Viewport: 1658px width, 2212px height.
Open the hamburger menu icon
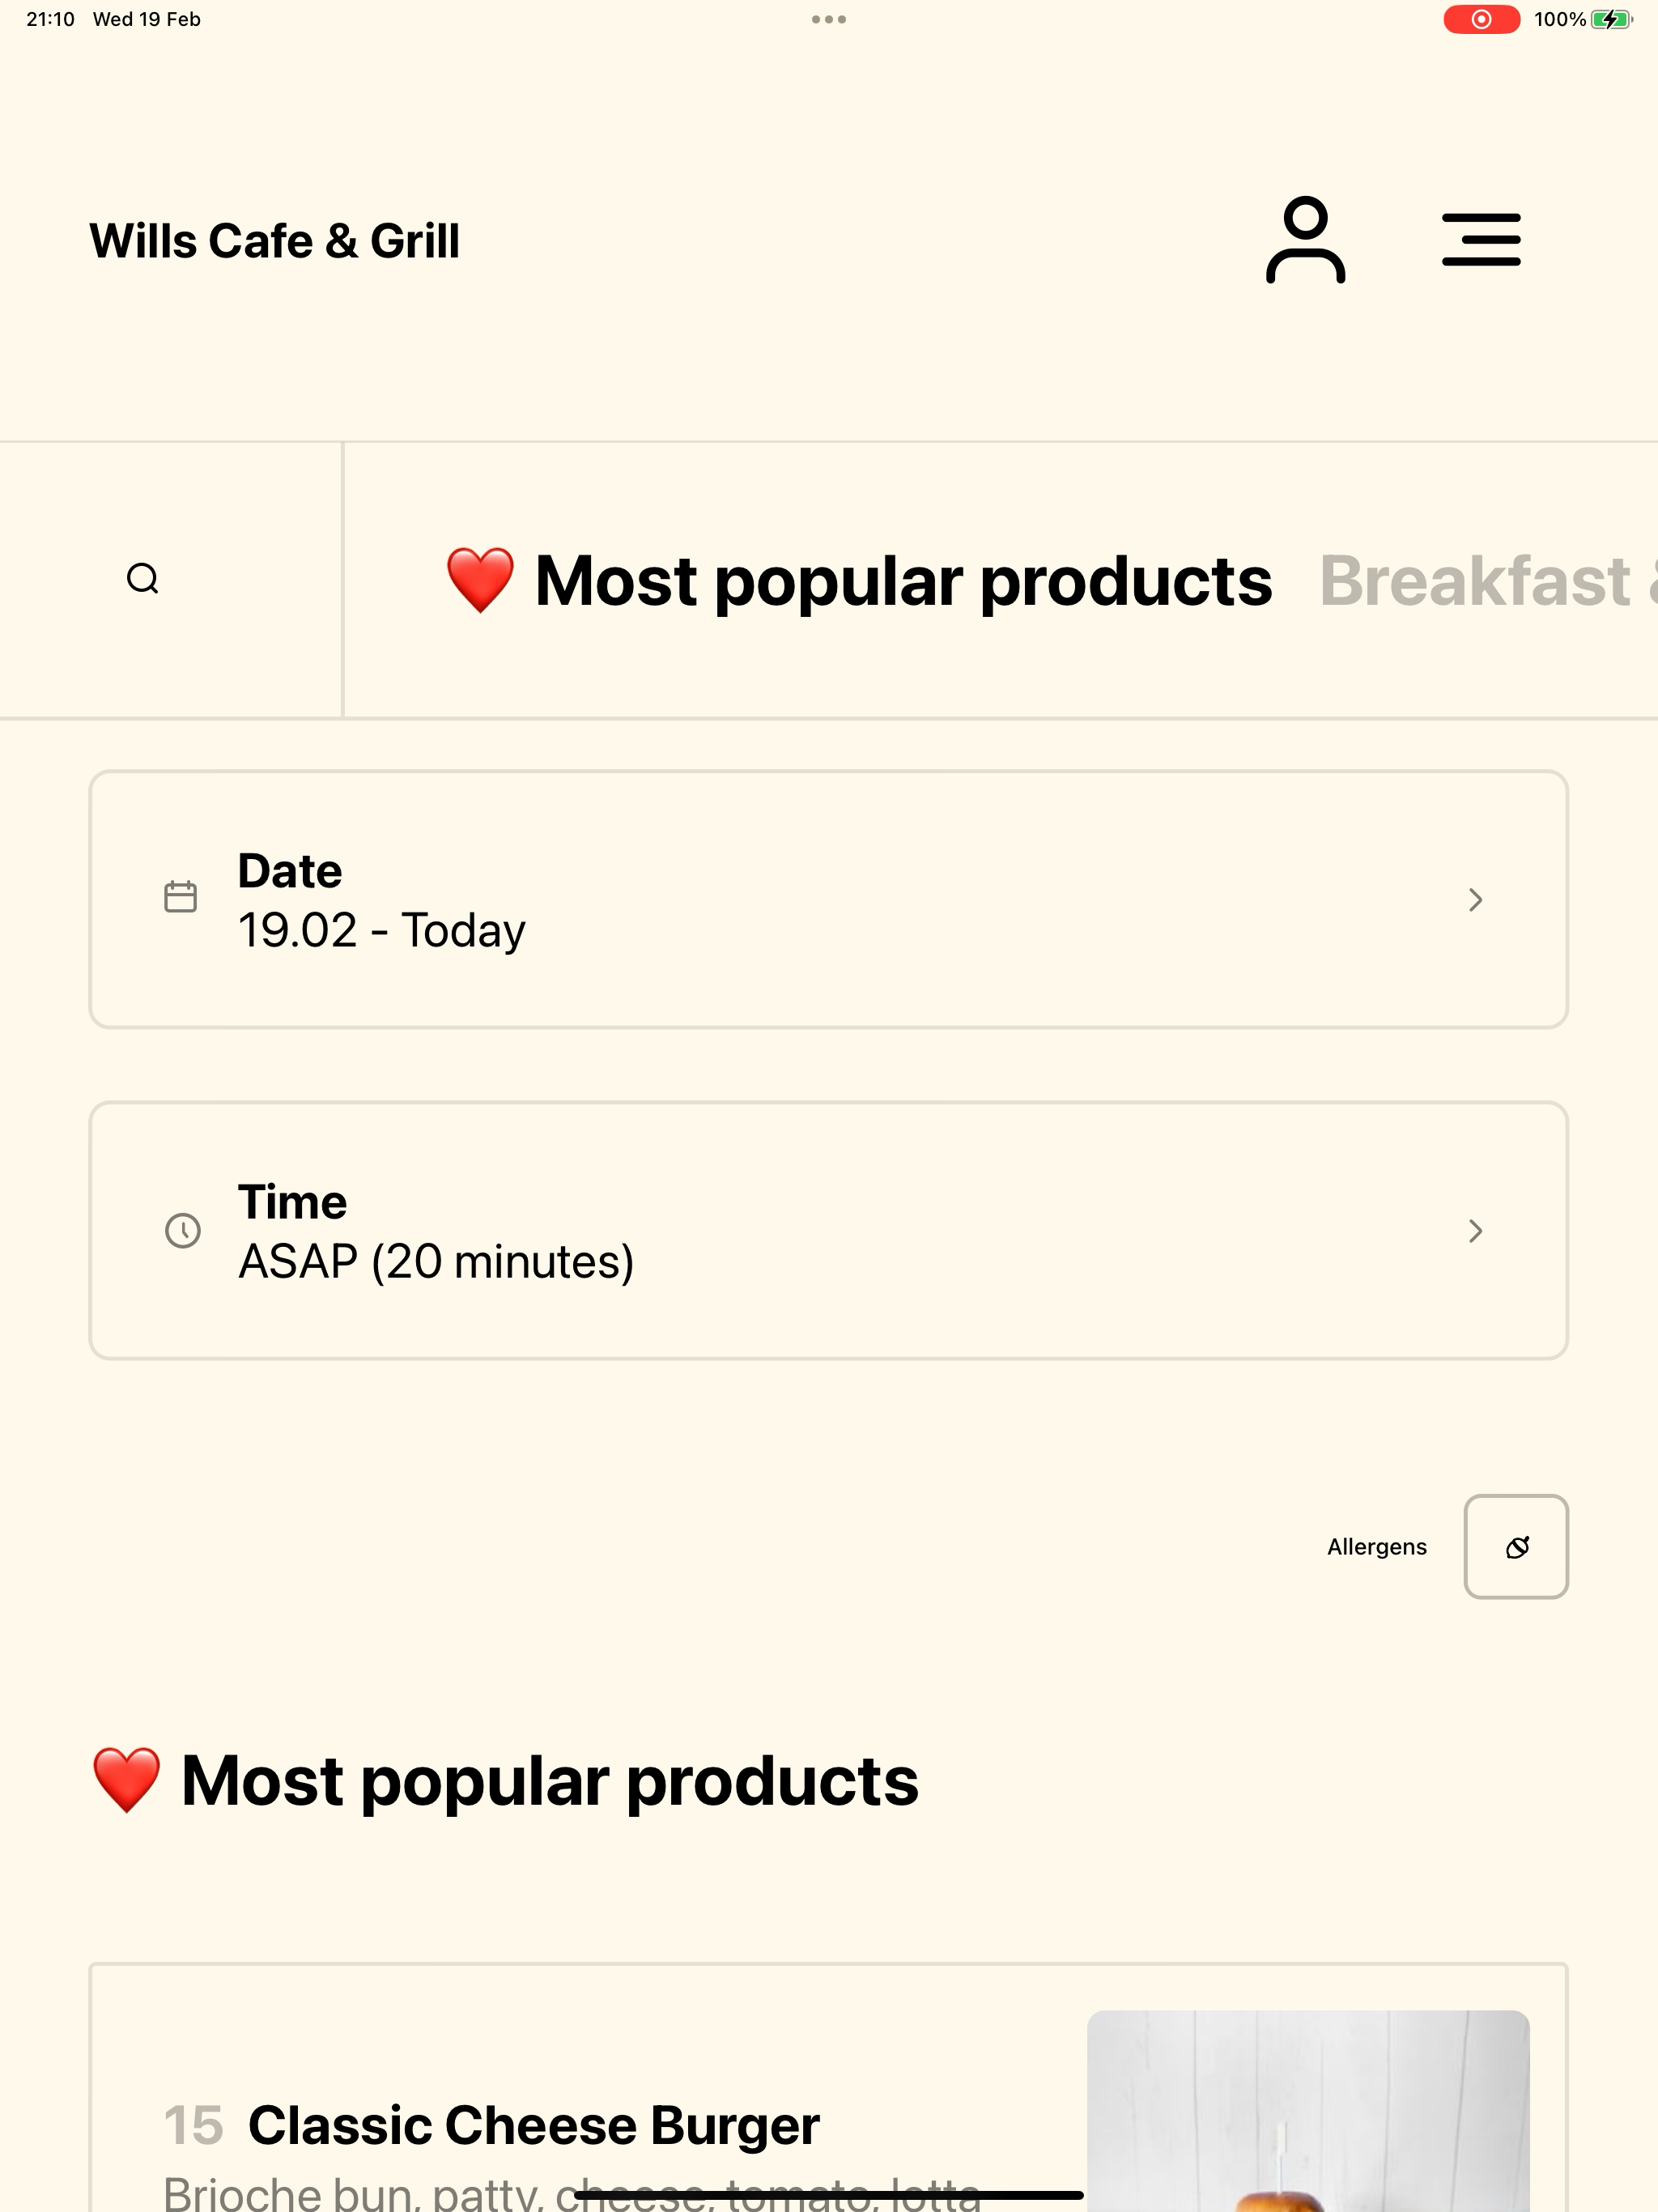pos(1481,240)
